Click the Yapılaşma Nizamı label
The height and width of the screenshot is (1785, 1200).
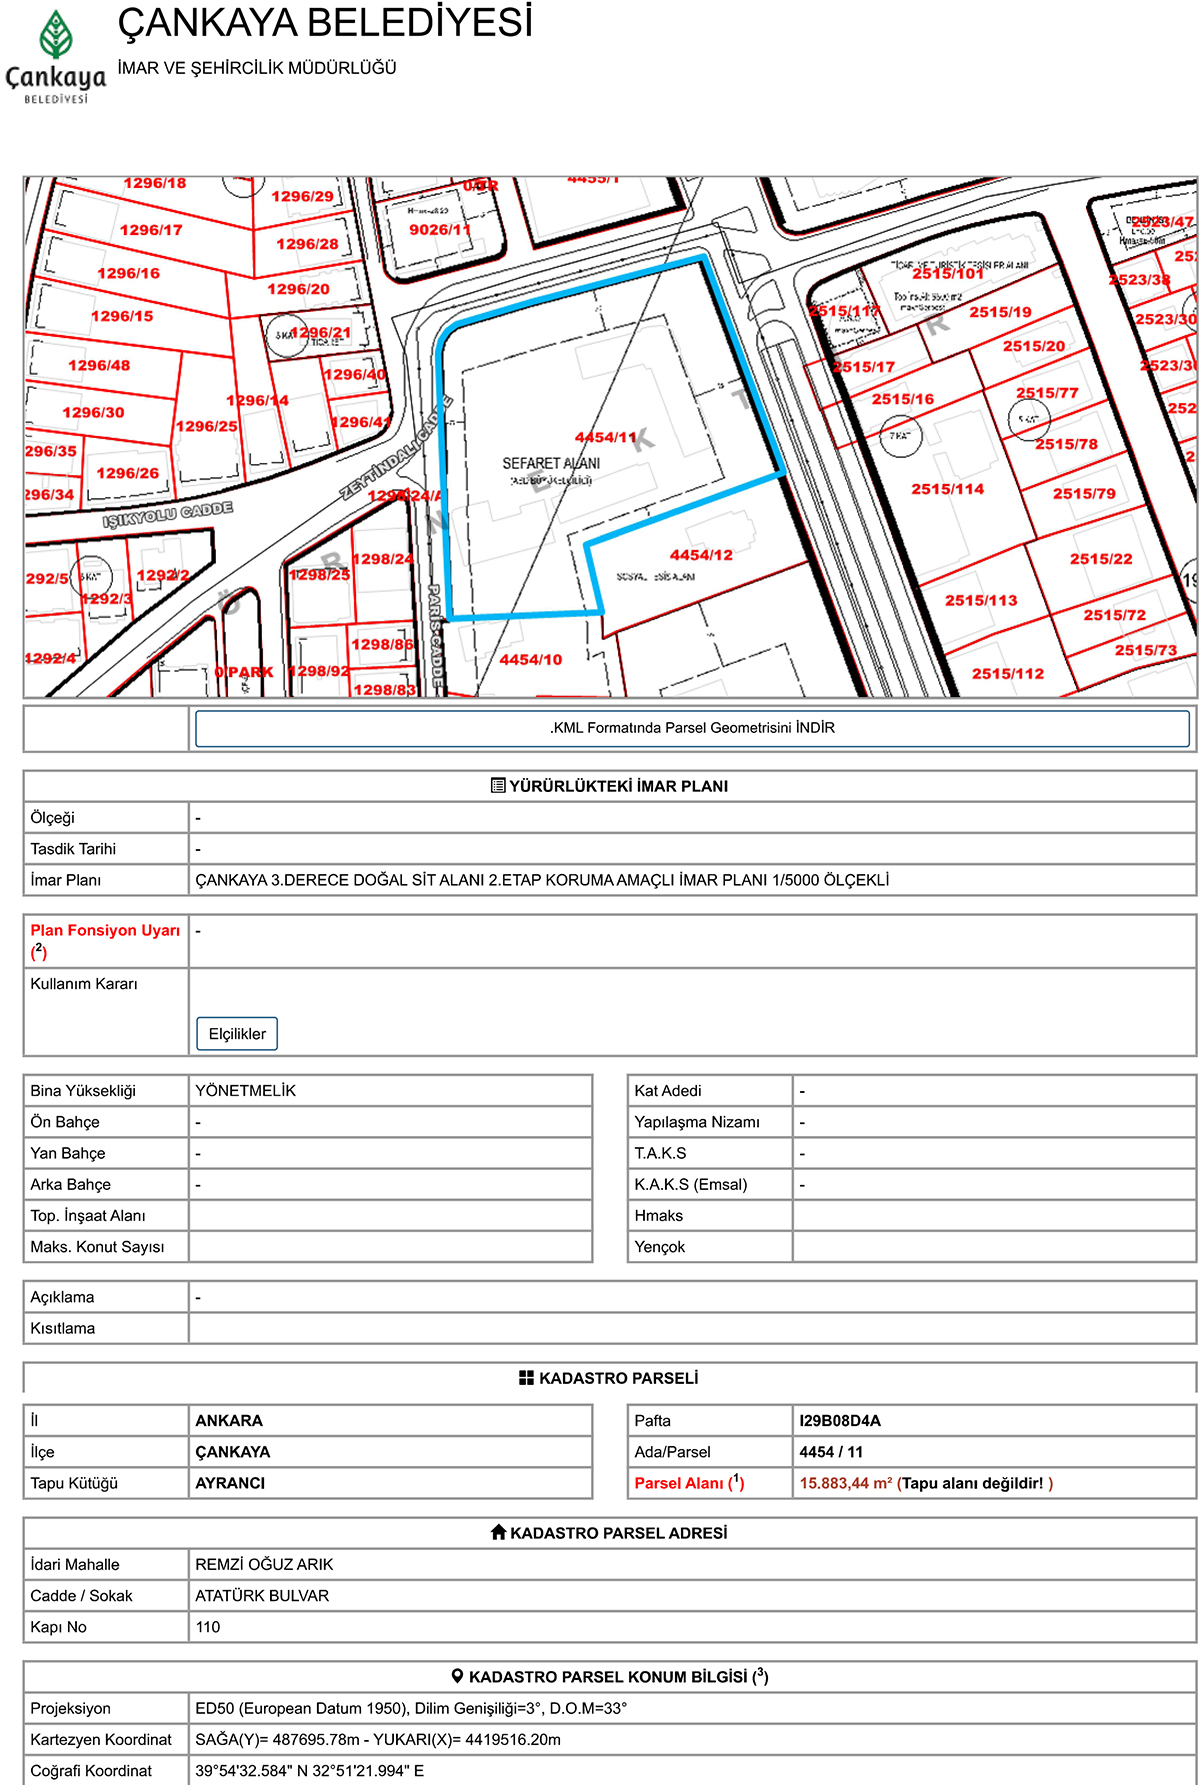tap(697, 1122)
